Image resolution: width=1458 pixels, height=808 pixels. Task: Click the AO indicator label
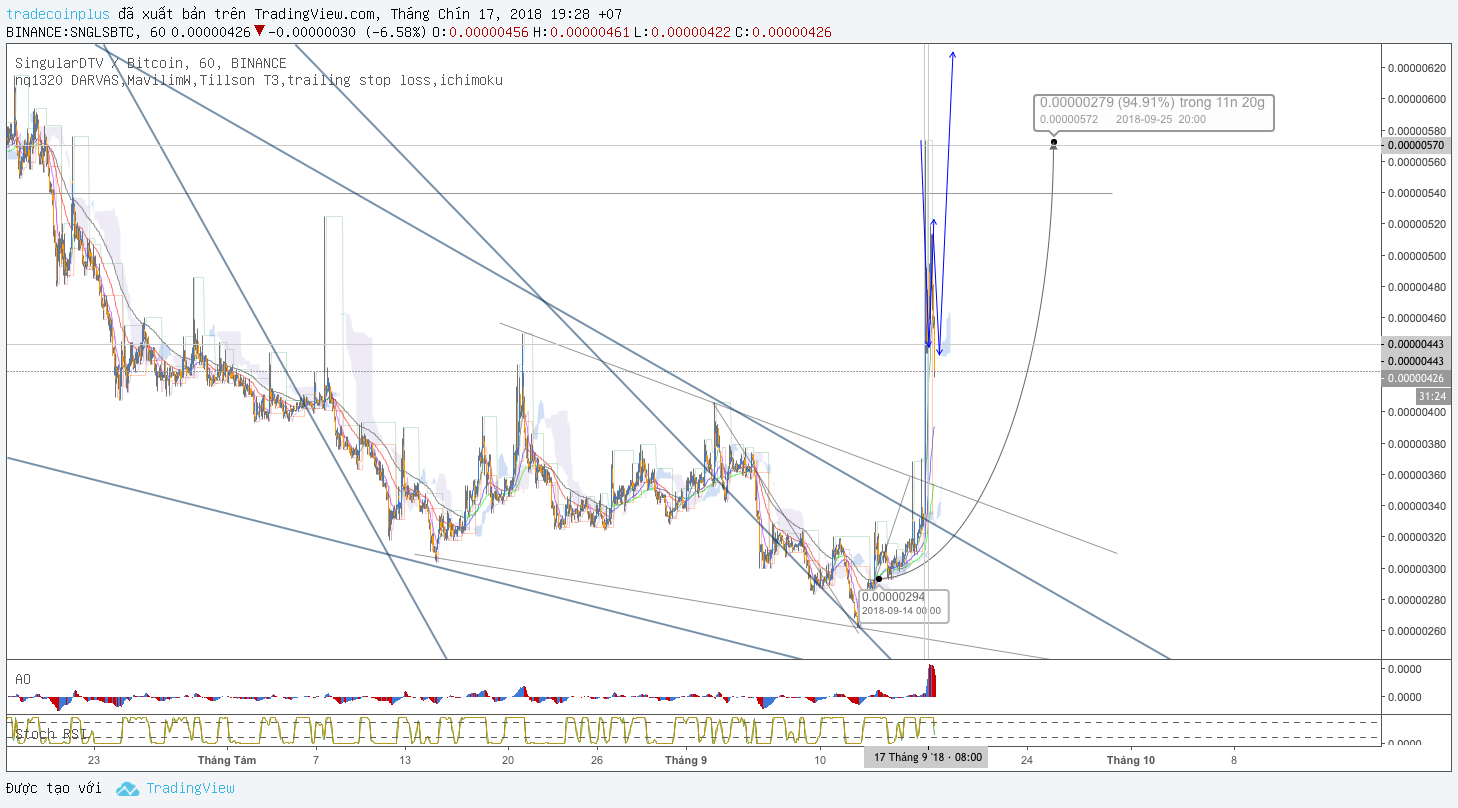(x=23, y=679)
